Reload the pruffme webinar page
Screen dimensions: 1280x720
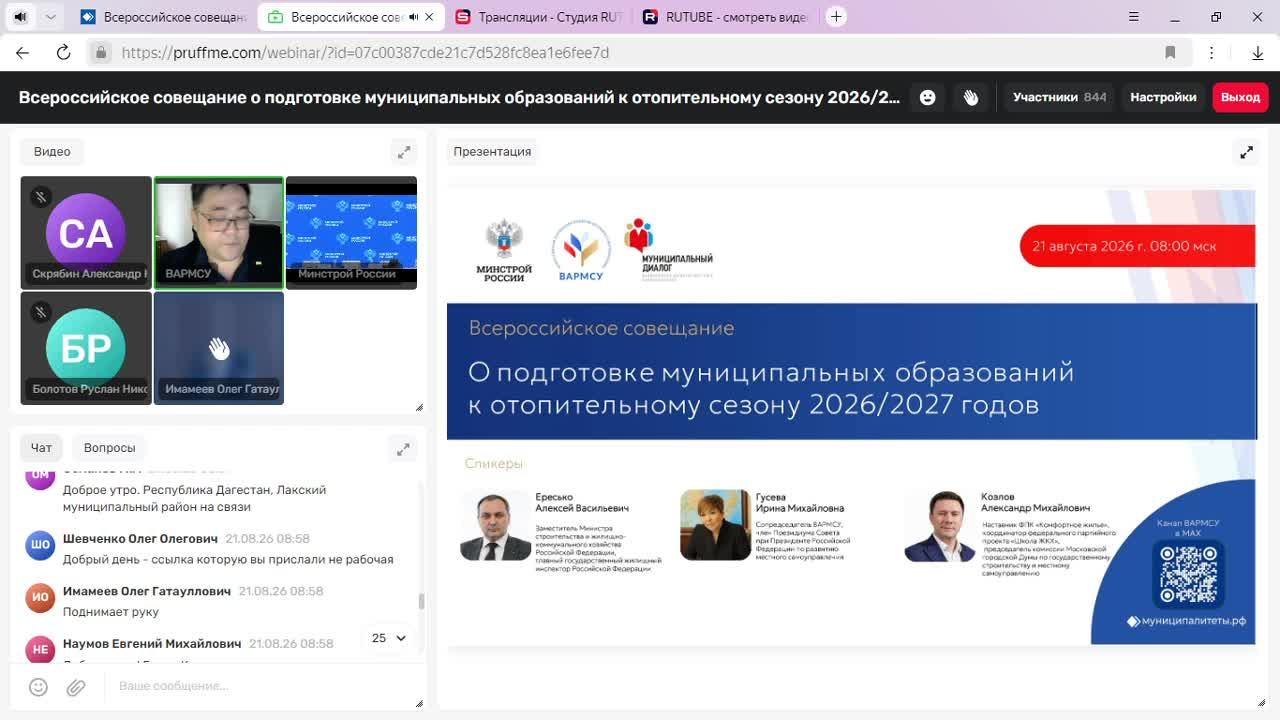click(63, 53)
